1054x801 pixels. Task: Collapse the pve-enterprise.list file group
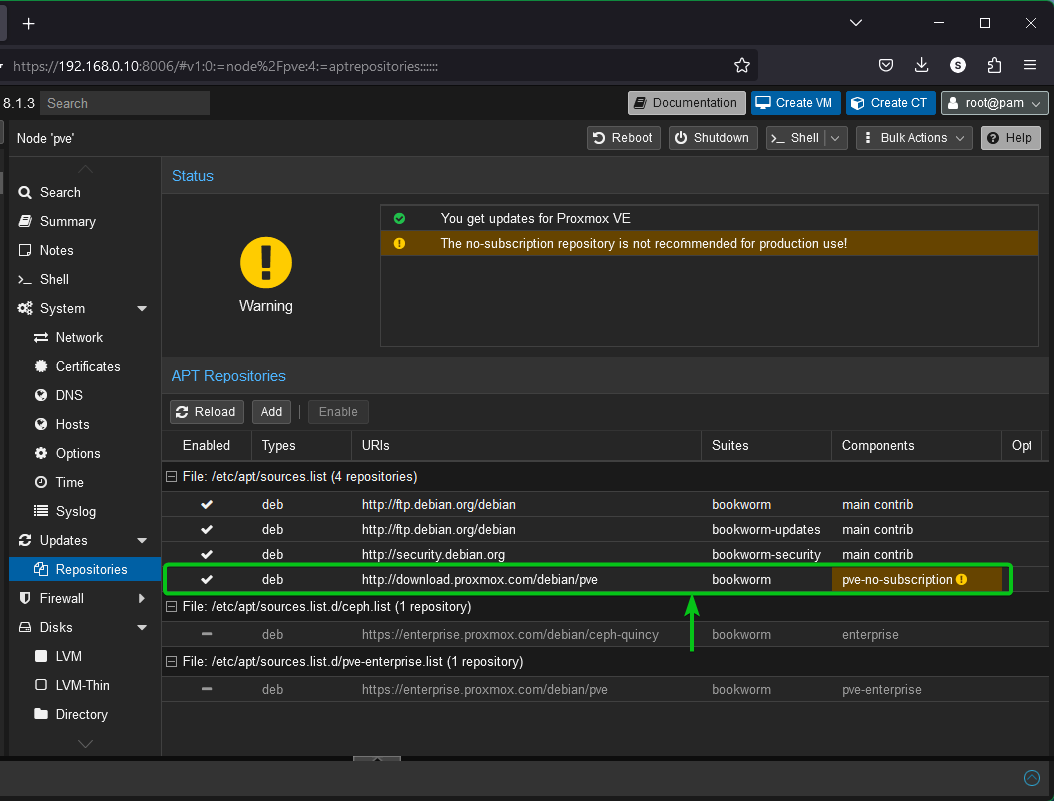coord(171,661)
